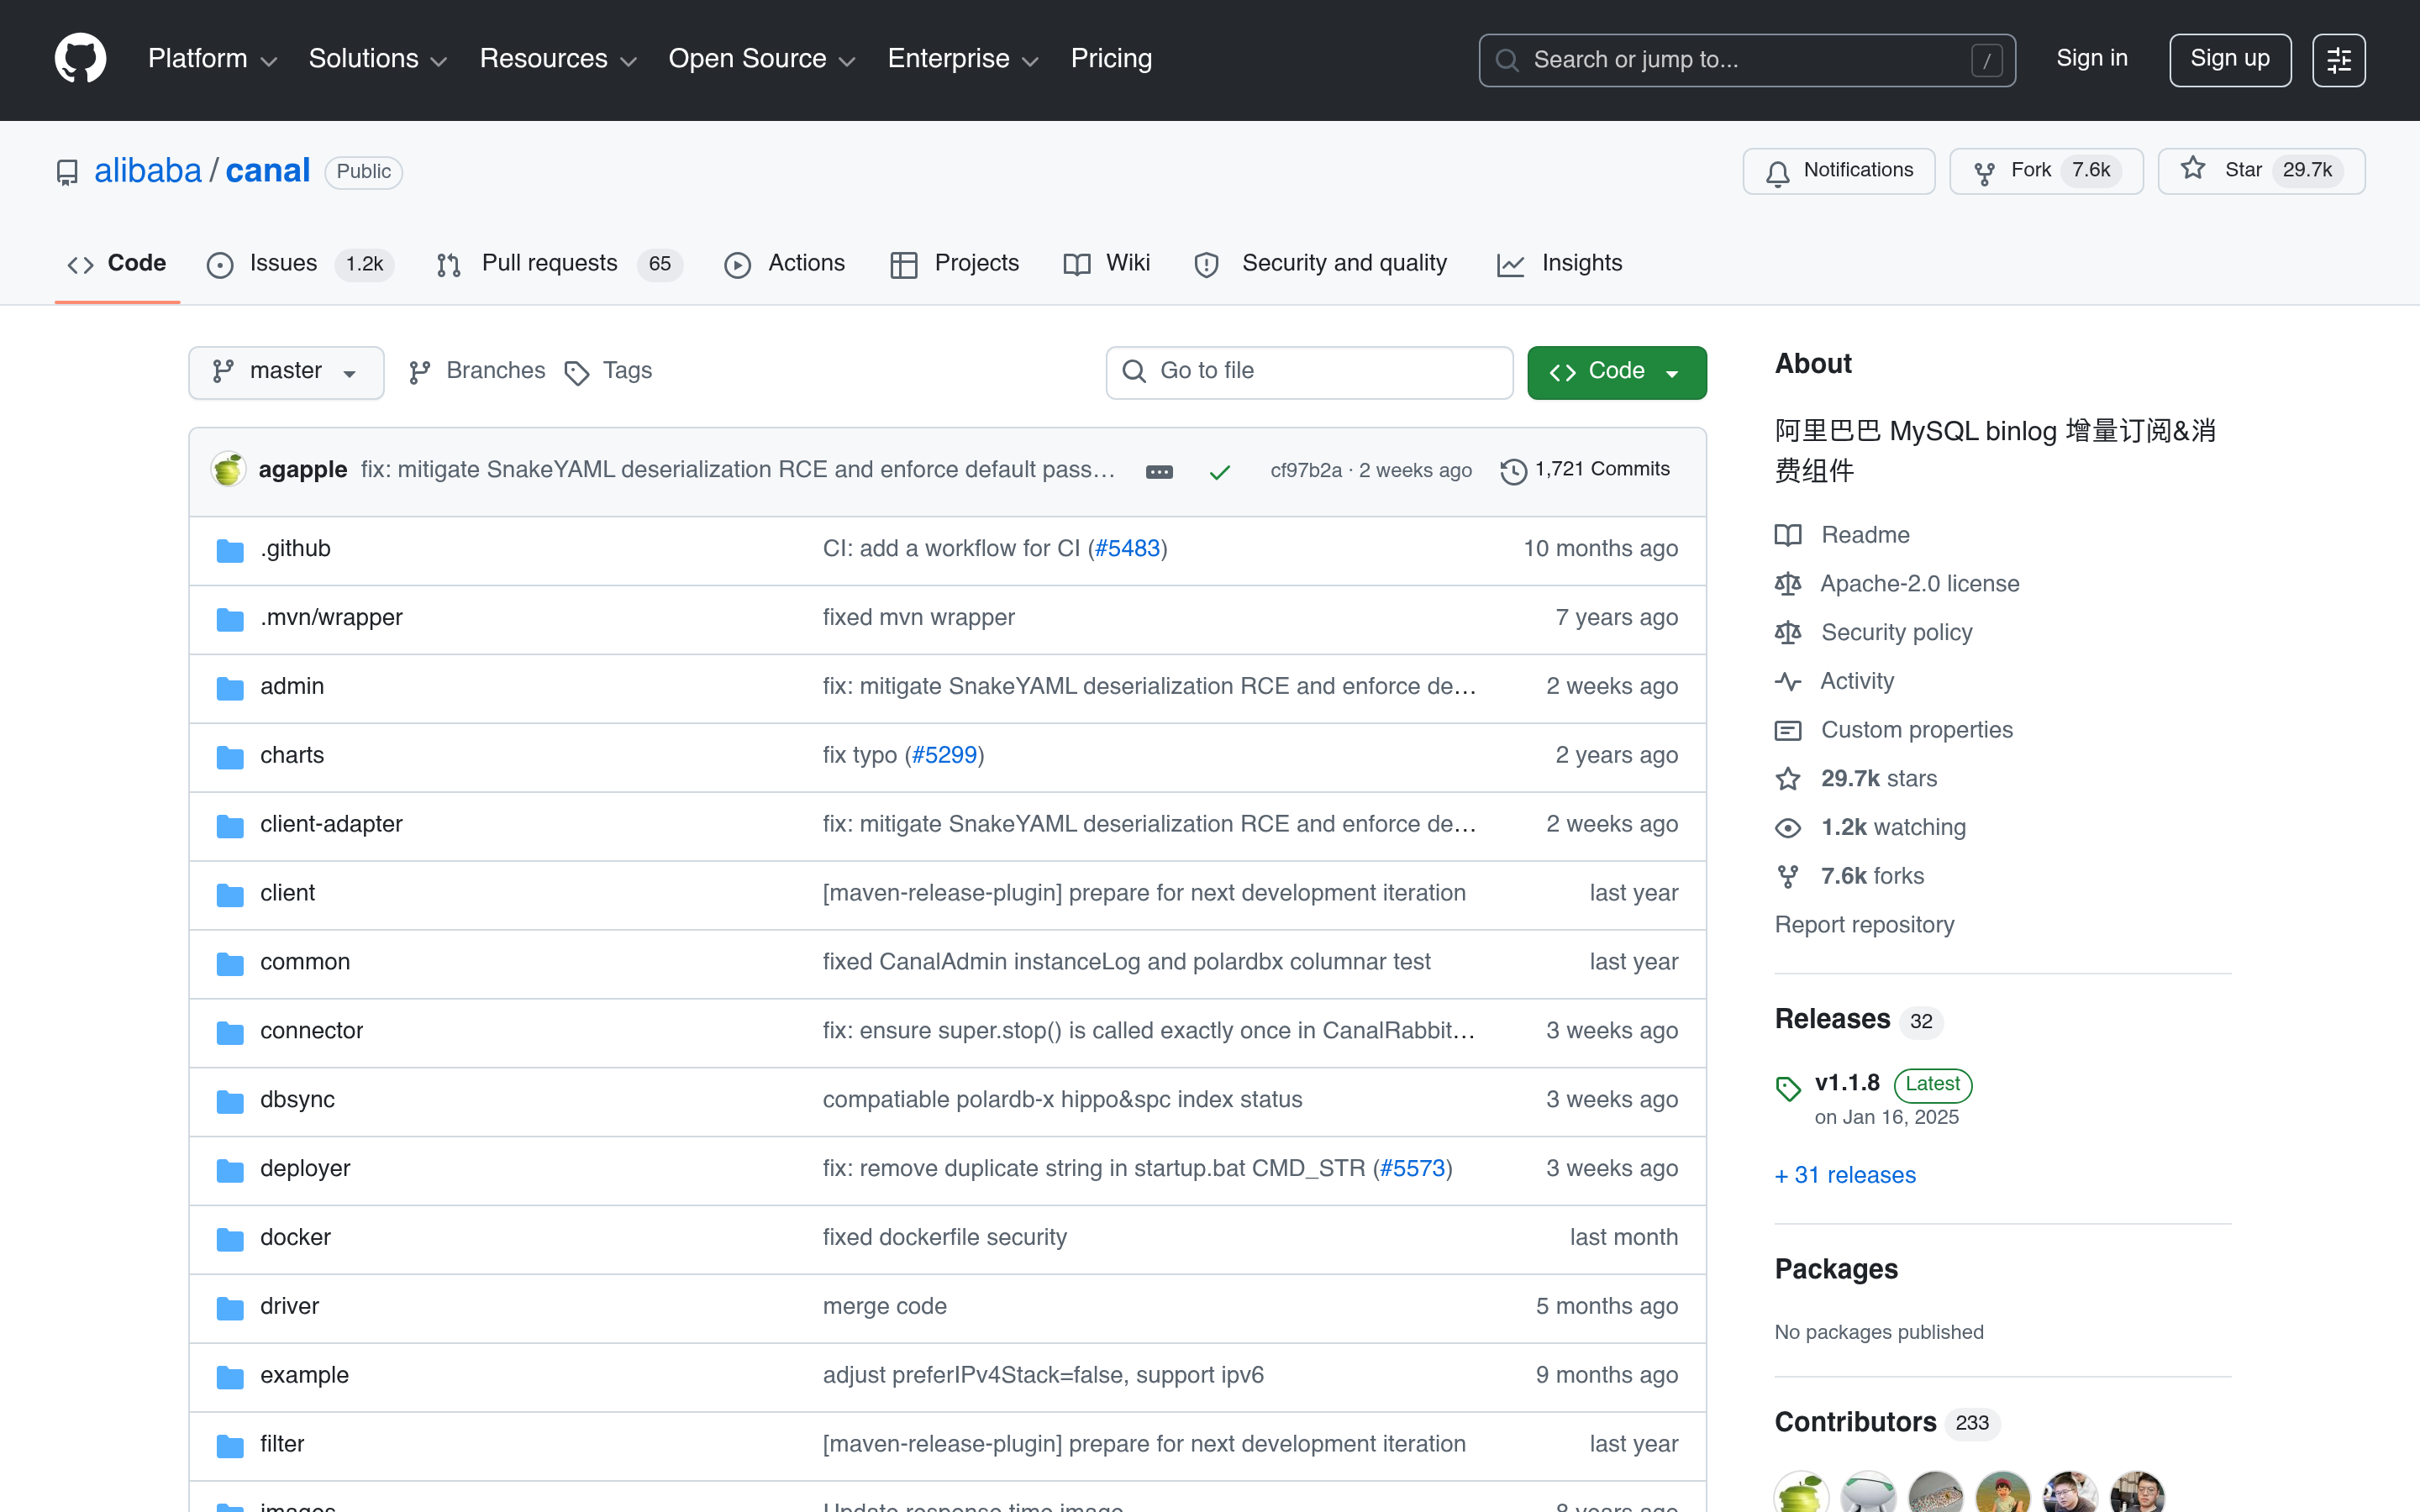Open the Tags link
The width and height of the screenshot is (2420, 1512).
pyautogui.click(x=608, y=371)
